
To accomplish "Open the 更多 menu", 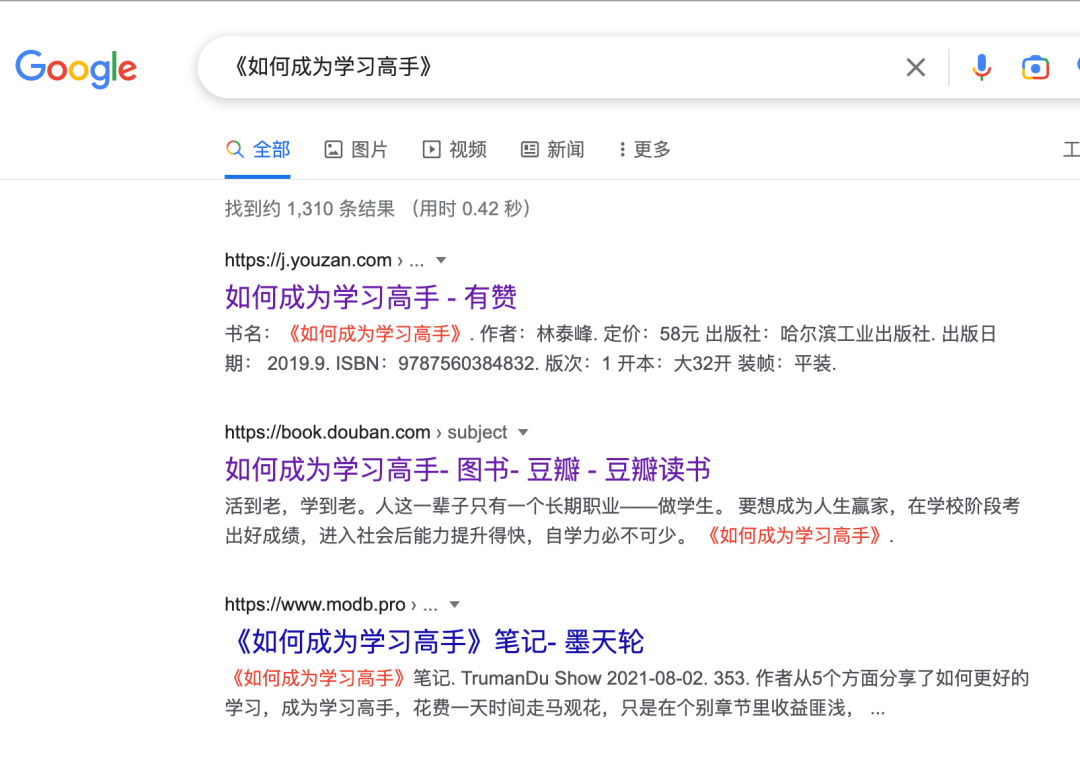I will tap(645, 150).
